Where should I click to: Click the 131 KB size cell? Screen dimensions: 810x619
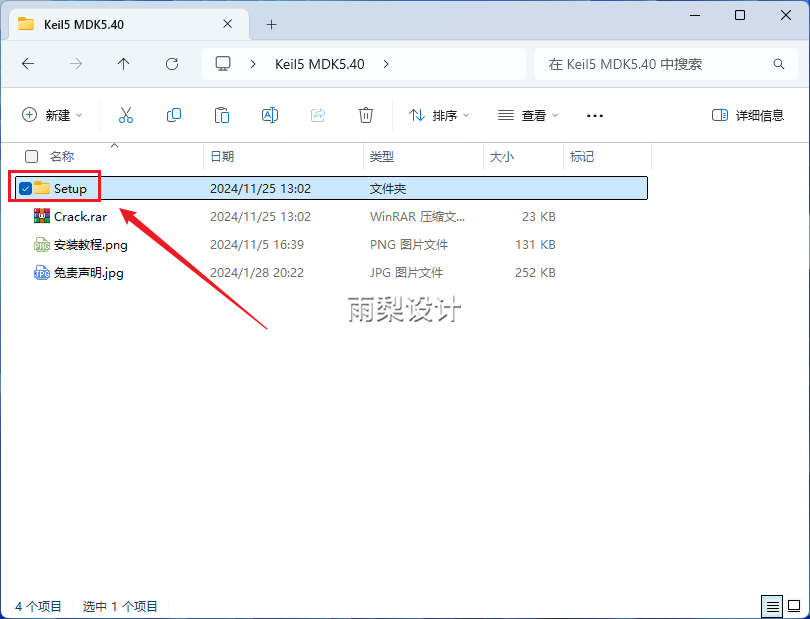535,244
